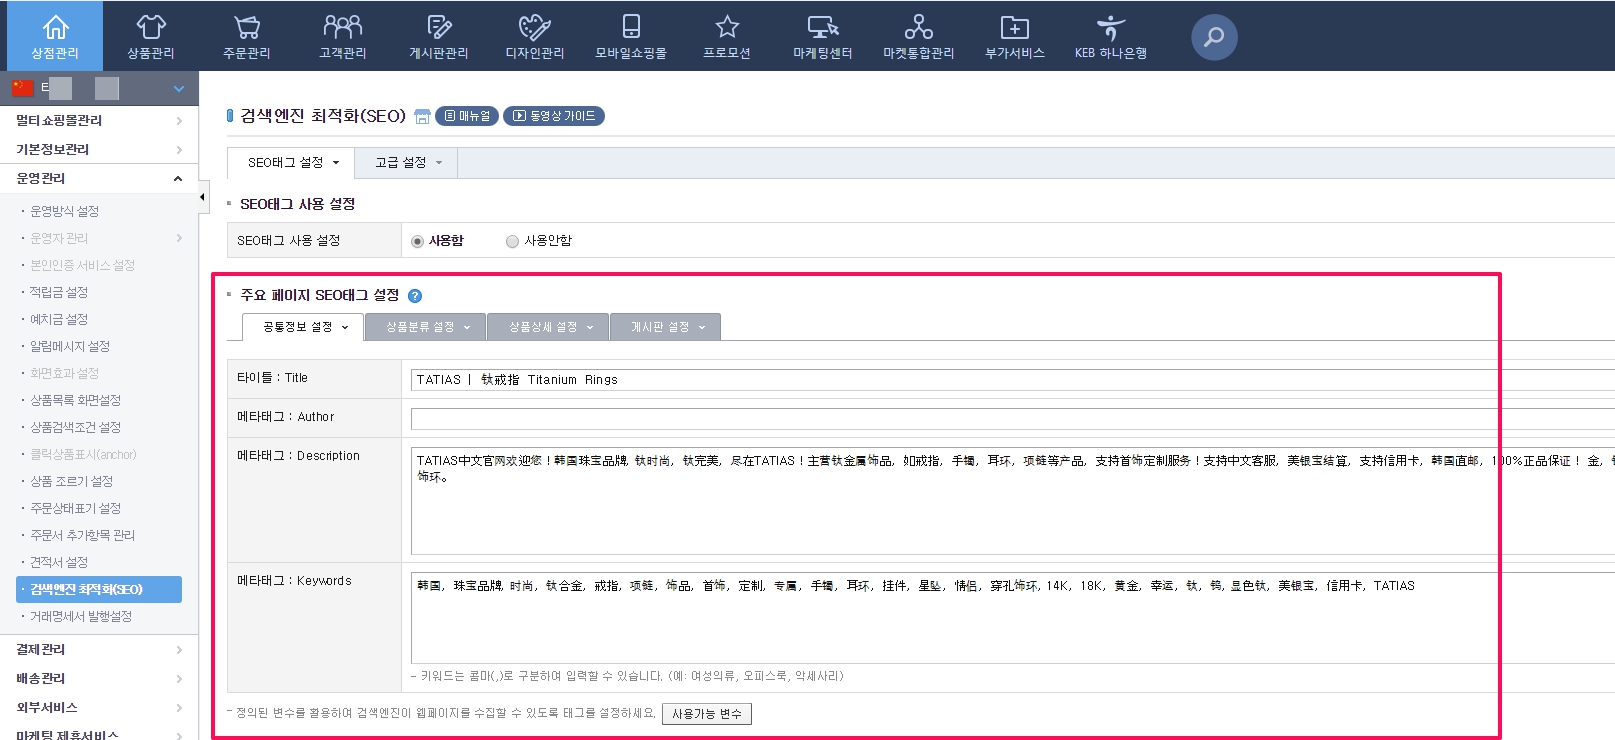Click the magnifier search icon in header
The height and width of the screenshot is (740, 1615).
coord(1214,37)
